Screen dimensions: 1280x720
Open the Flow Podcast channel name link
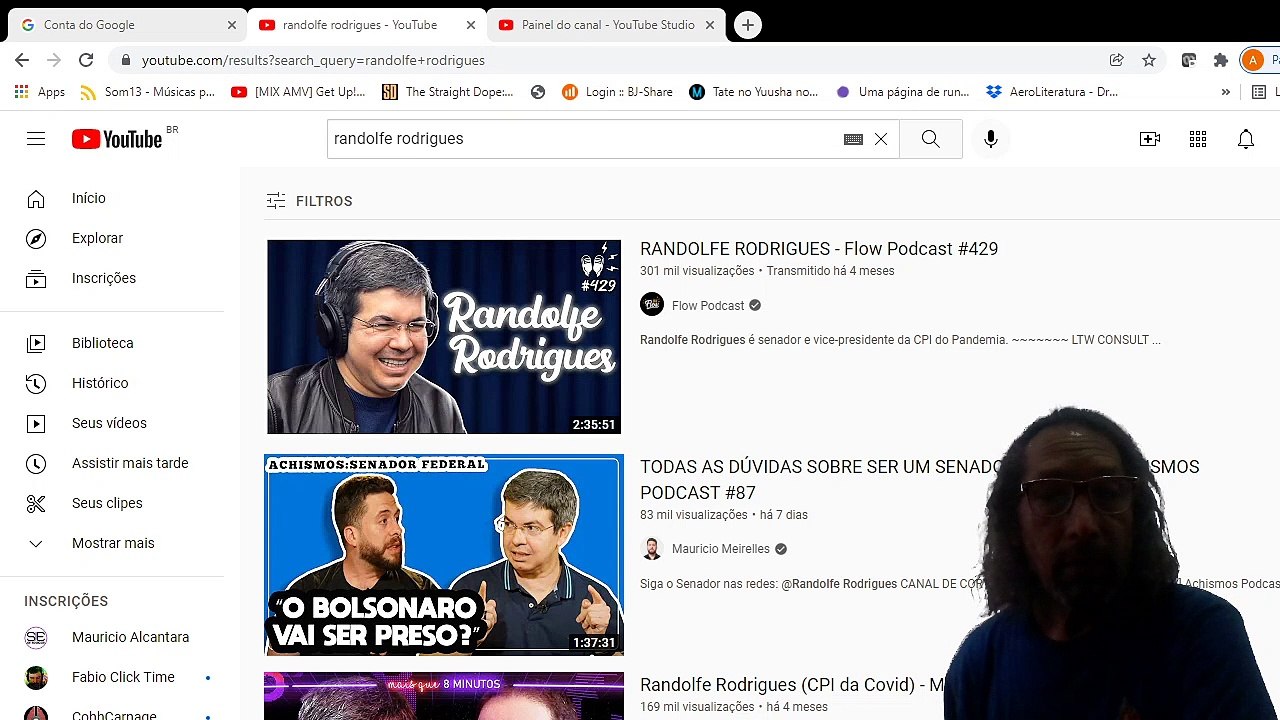point(708,306)
